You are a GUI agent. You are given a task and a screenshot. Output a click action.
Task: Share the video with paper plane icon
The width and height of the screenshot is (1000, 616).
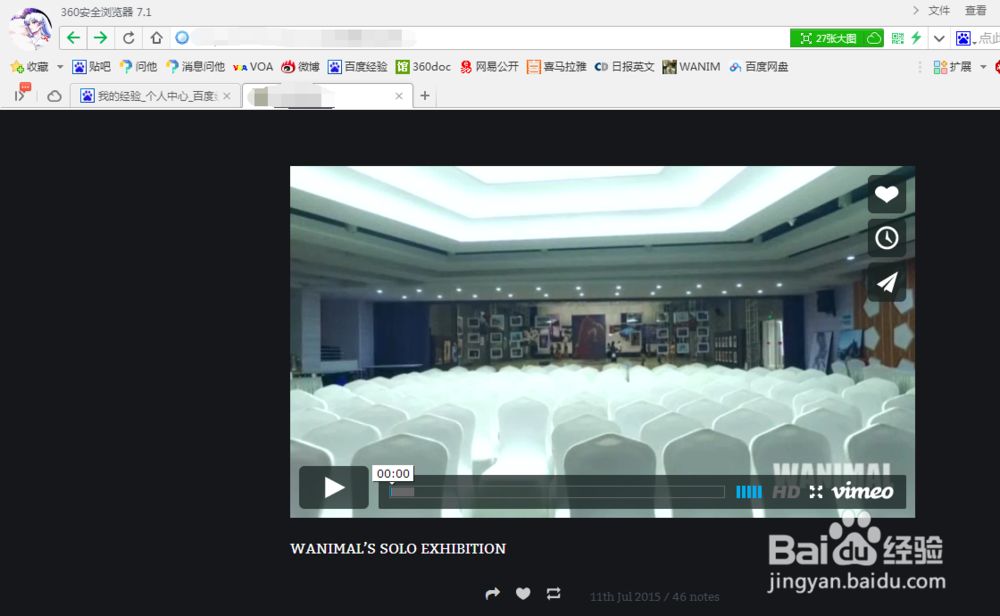click(886, 282)
